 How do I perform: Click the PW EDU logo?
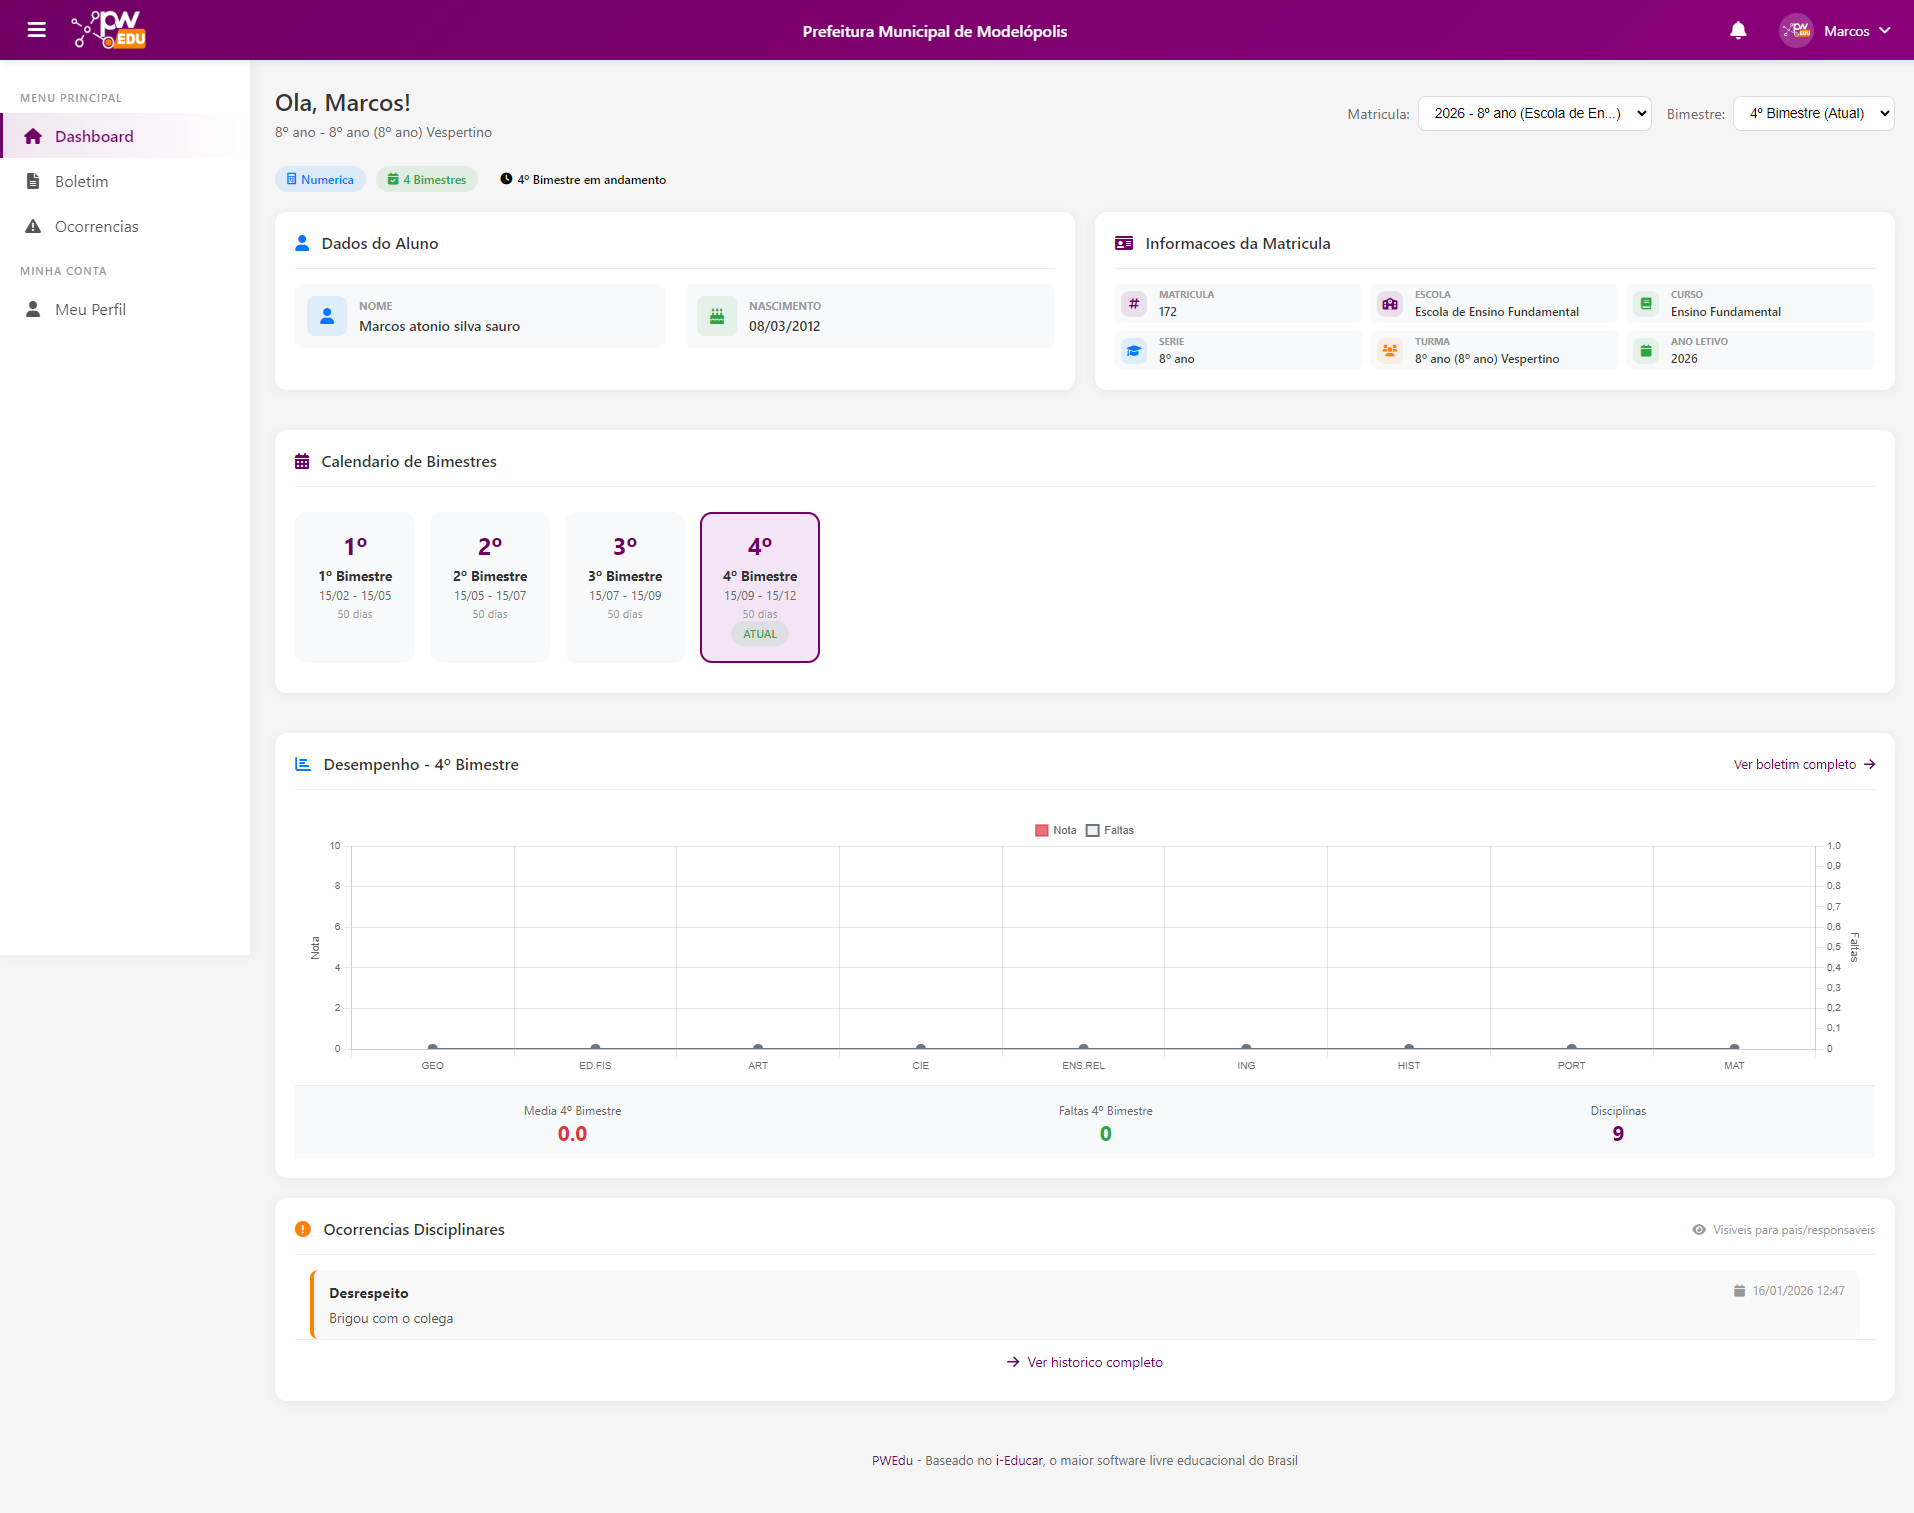pyautogui.click(x=110, y=30)
